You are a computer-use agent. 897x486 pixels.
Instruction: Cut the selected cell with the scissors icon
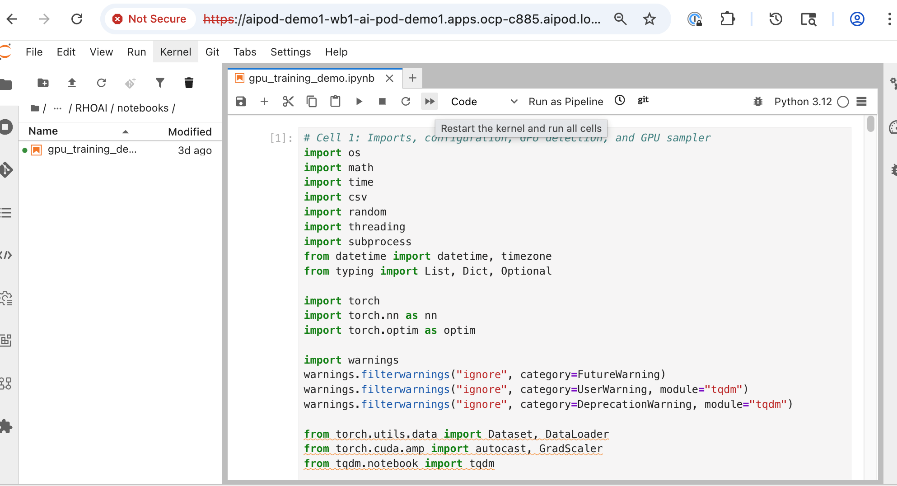(288, 101)
